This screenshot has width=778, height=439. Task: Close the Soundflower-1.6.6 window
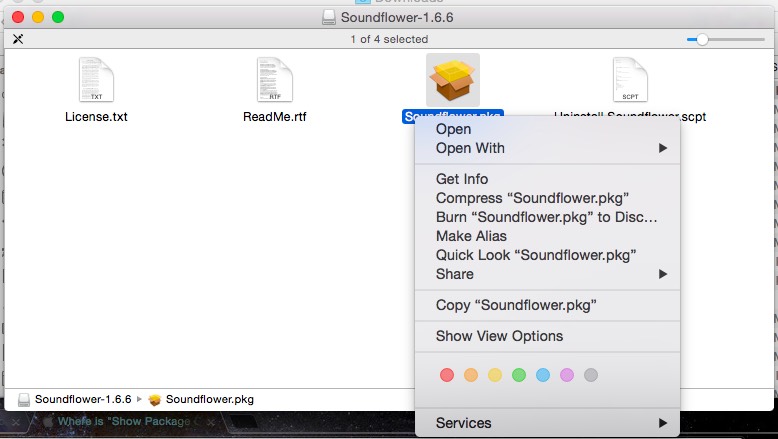(x=18, y=17)
